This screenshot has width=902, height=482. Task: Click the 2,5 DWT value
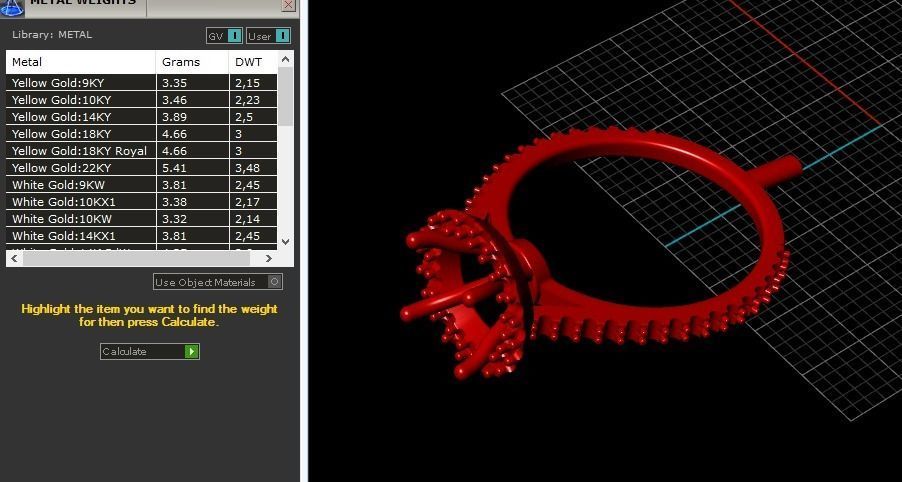244,117
